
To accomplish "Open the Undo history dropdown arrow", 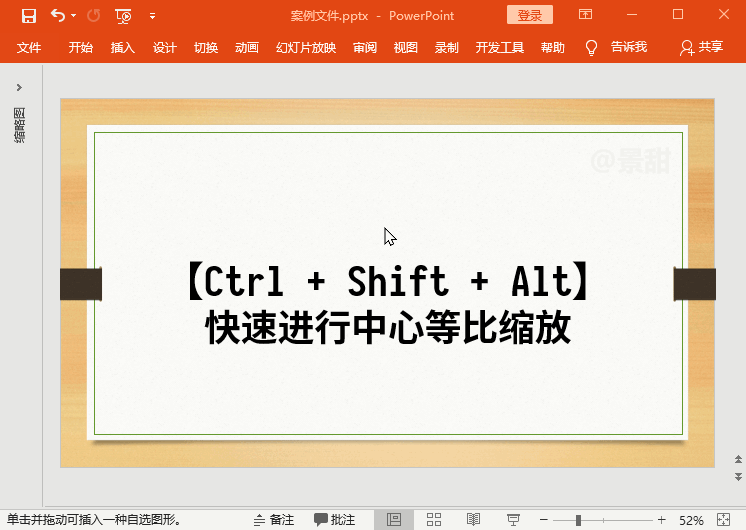I will tap(73, 16).
